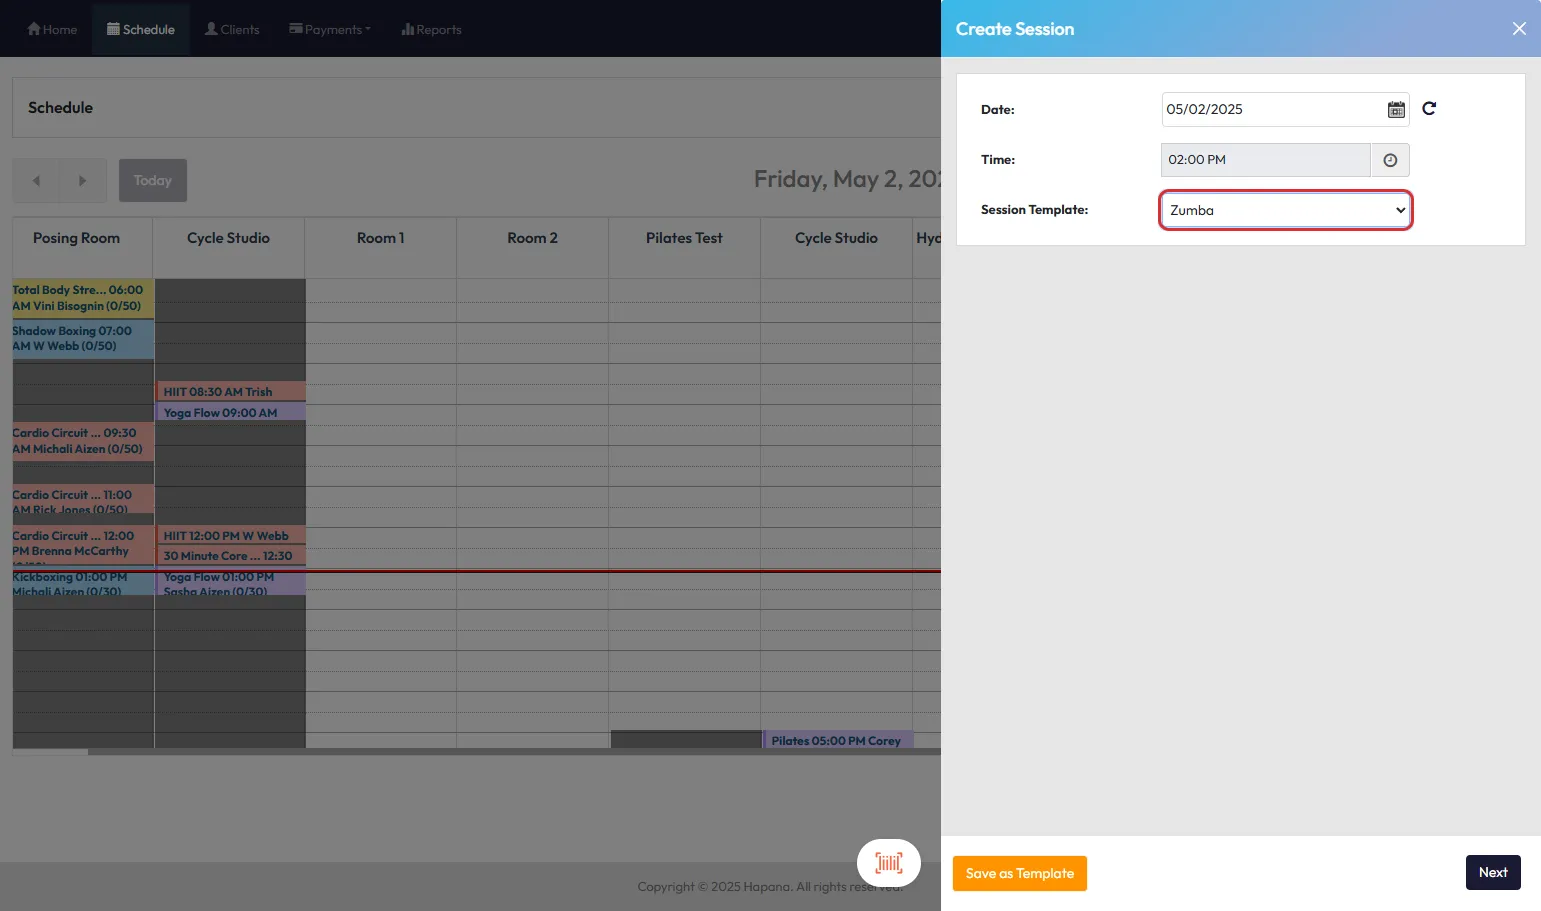Image resolution: width=1541 pixels, height=911 pixels.
Task: Open the Reports page
Action: tap(431, 29)
